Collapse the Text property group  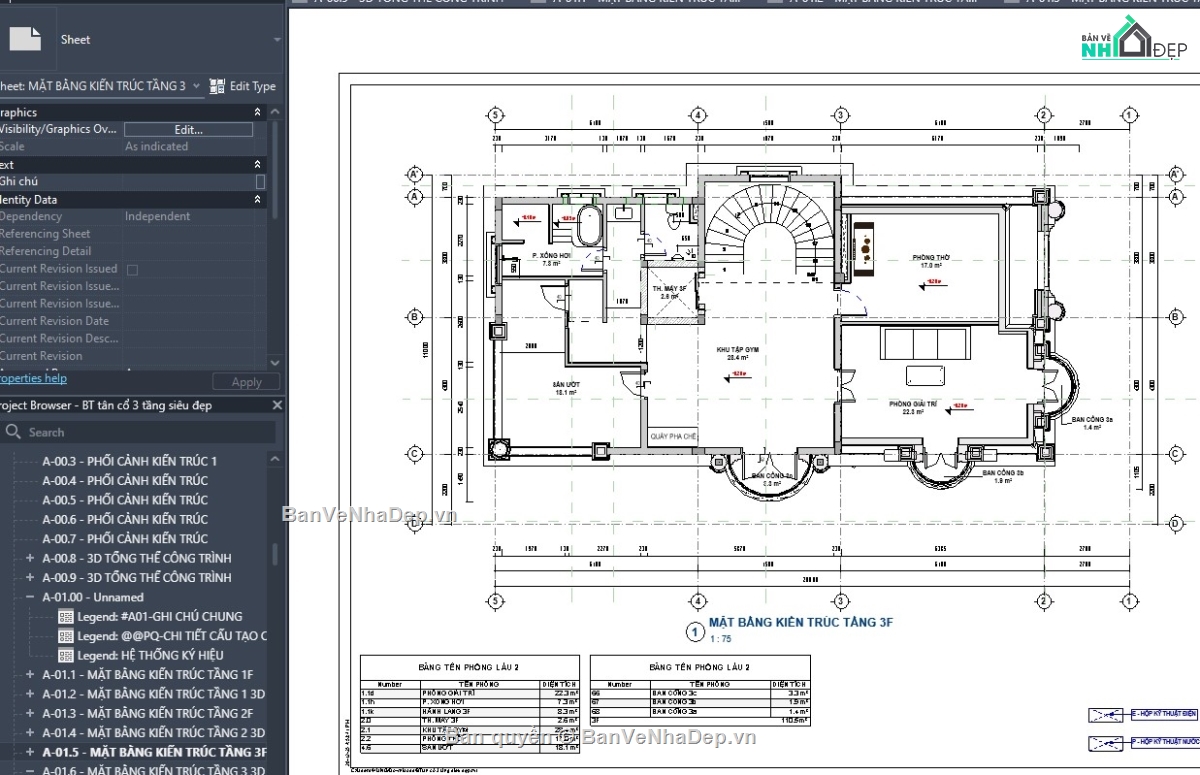click(x=257, y=165)
